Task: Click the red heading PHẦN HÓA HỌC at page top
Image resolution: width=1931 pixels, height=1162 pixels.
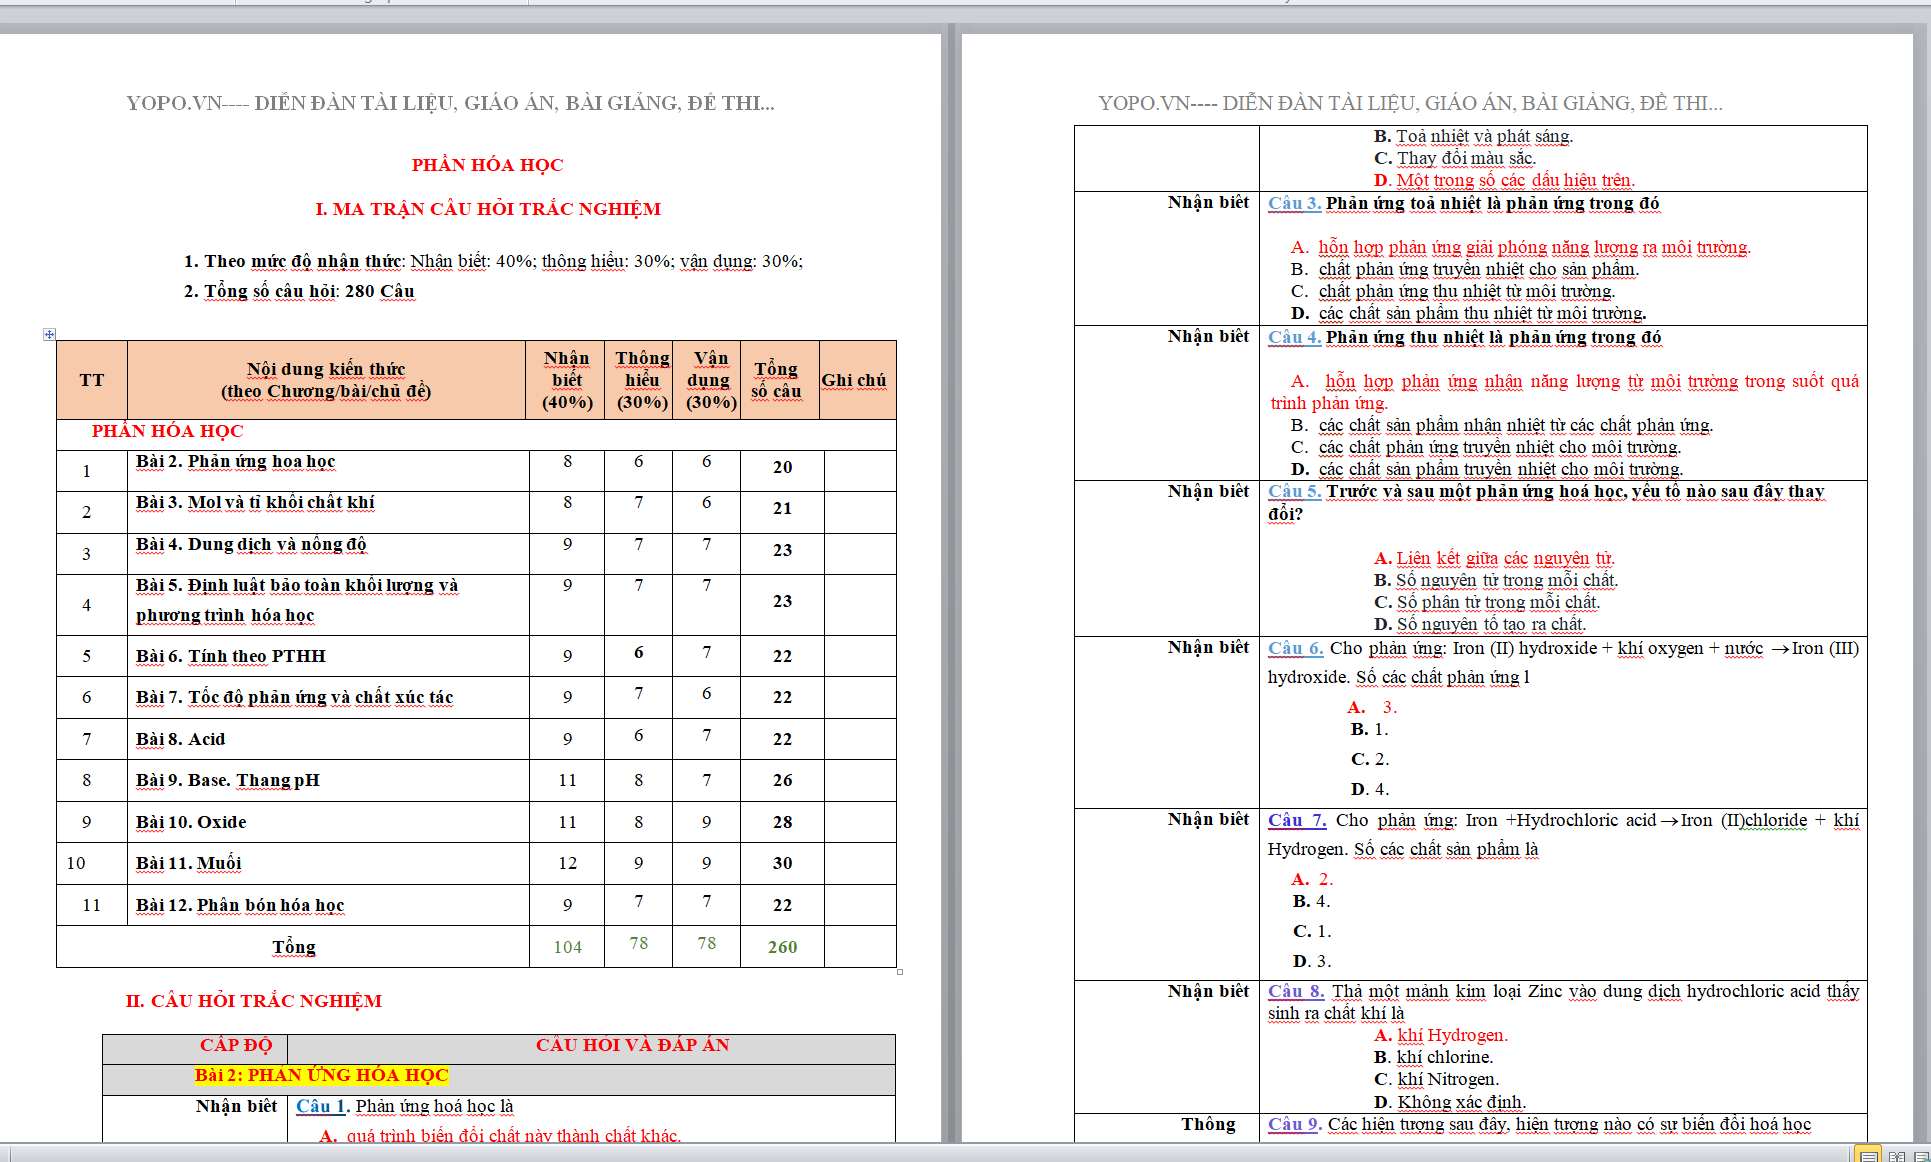Action: pyautogui.click(x=487, y=165)
